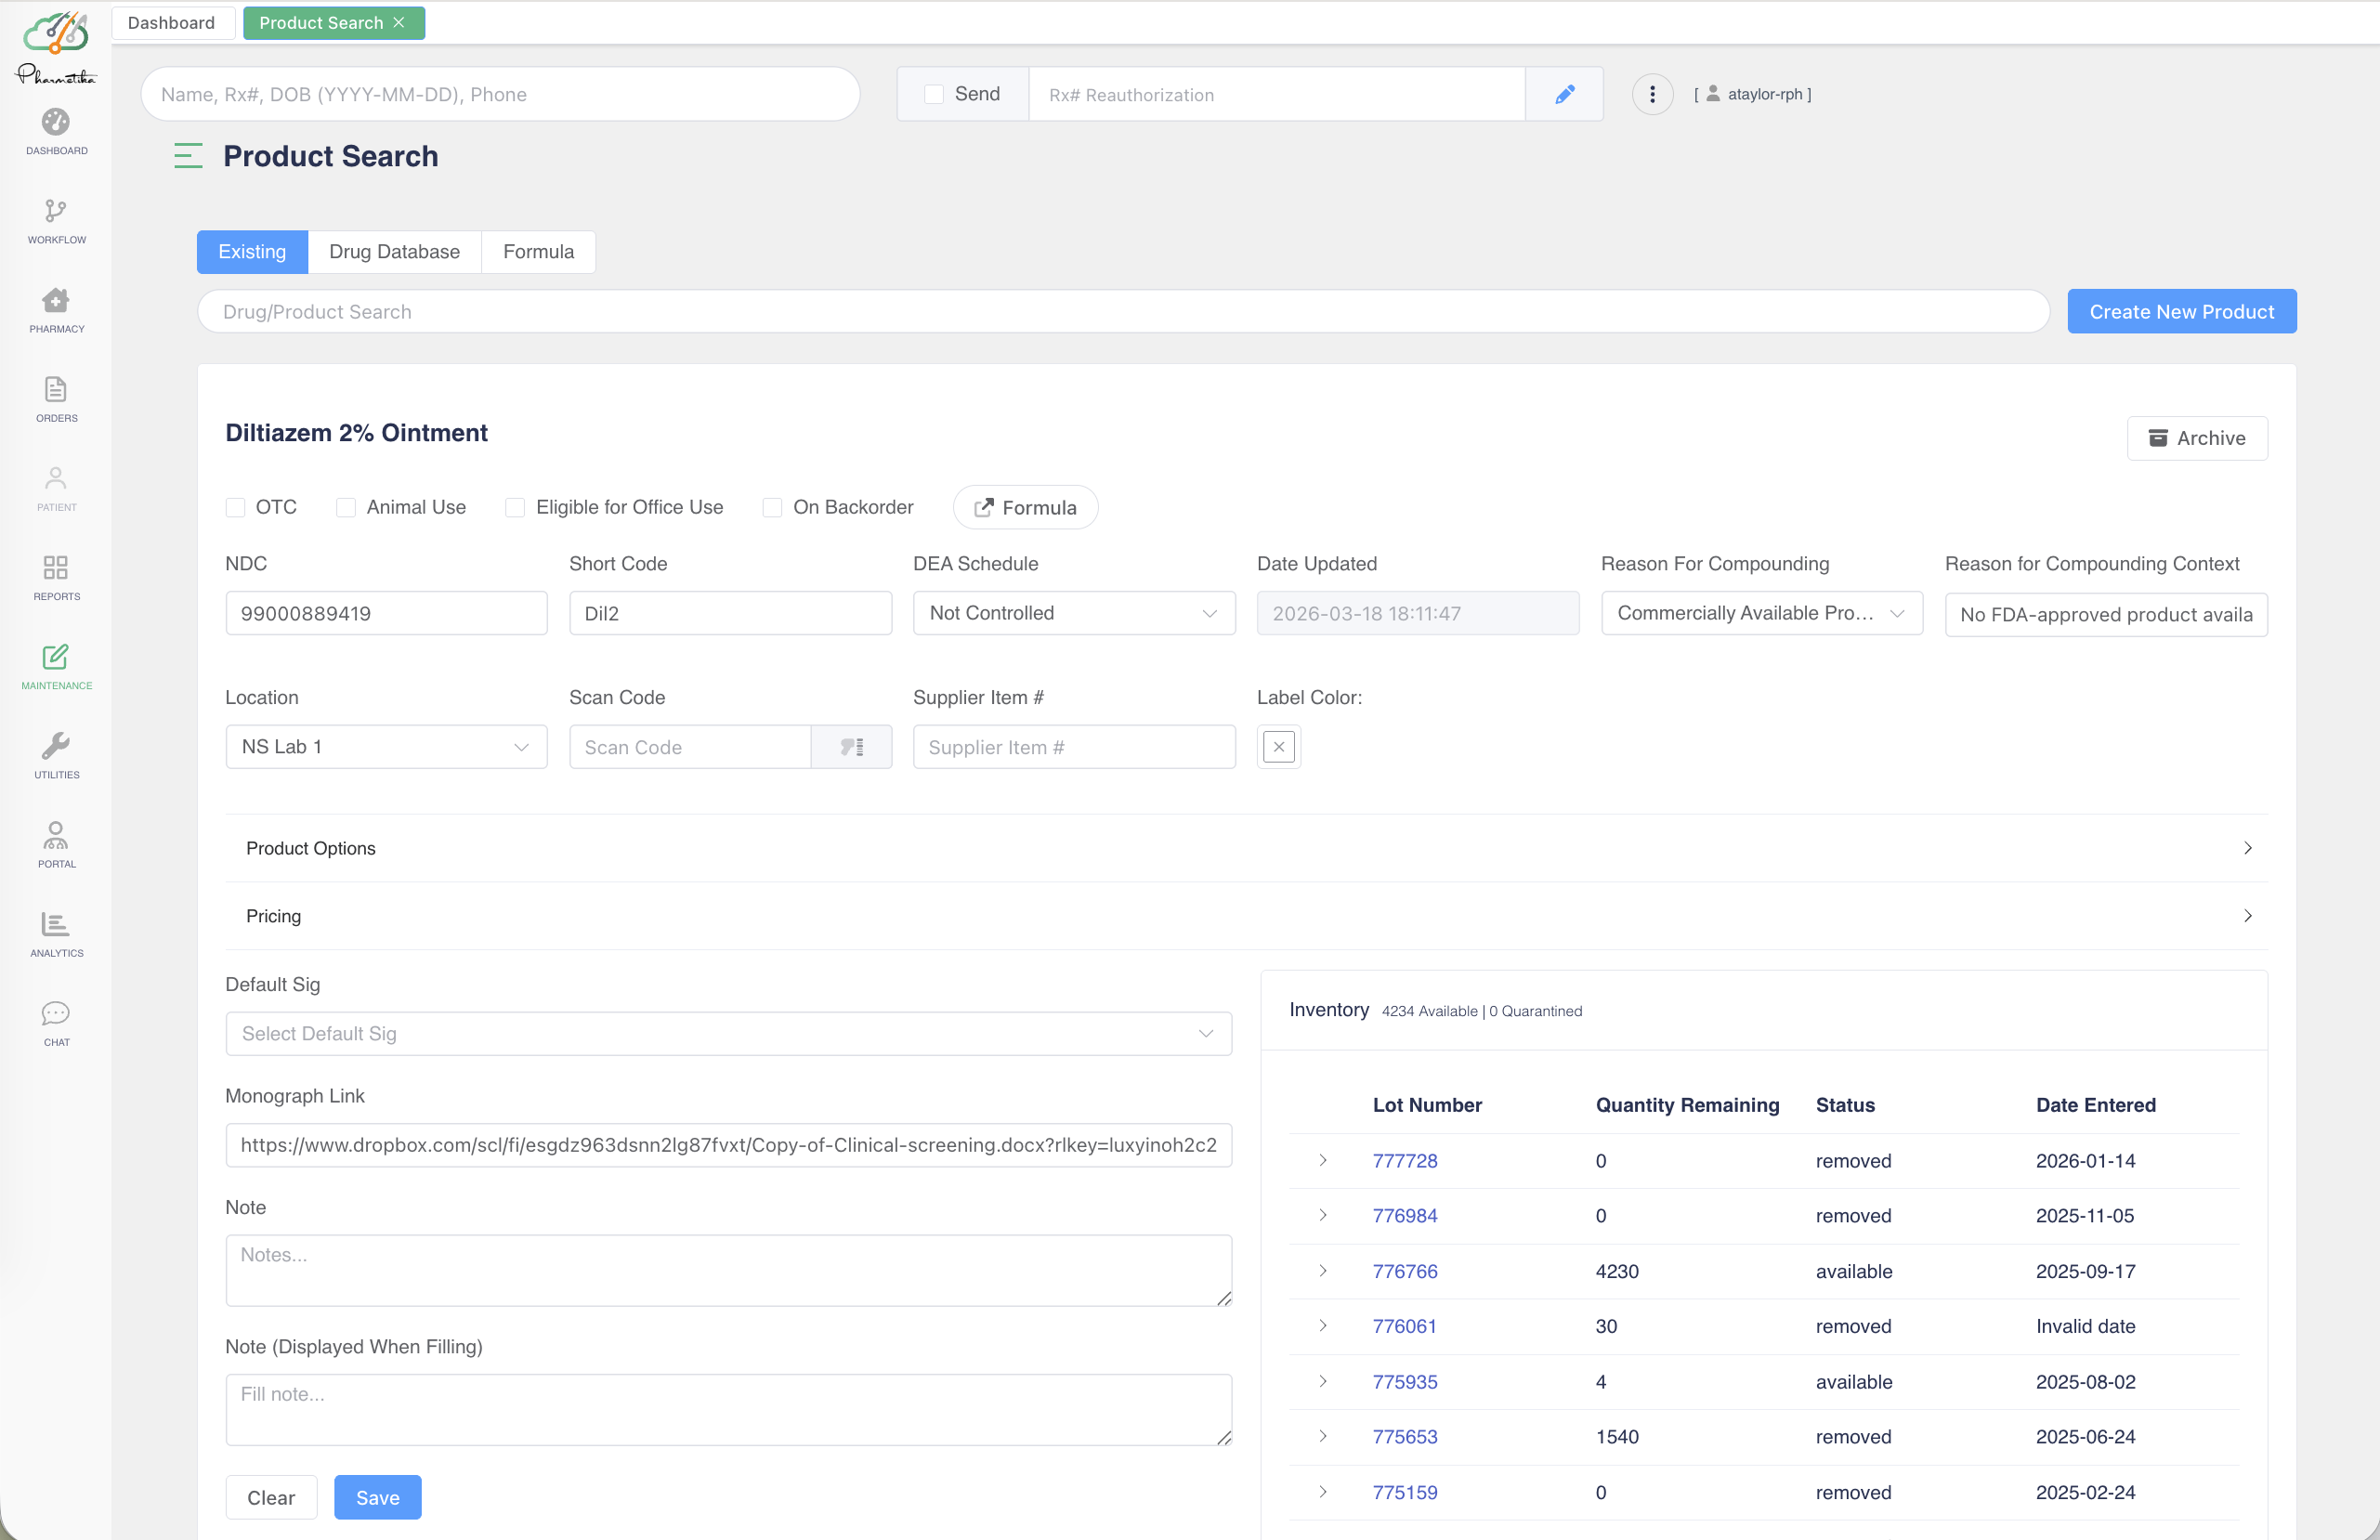
Task: Click the atayloR-rph user icon
Action: [x=1713, y=94]
